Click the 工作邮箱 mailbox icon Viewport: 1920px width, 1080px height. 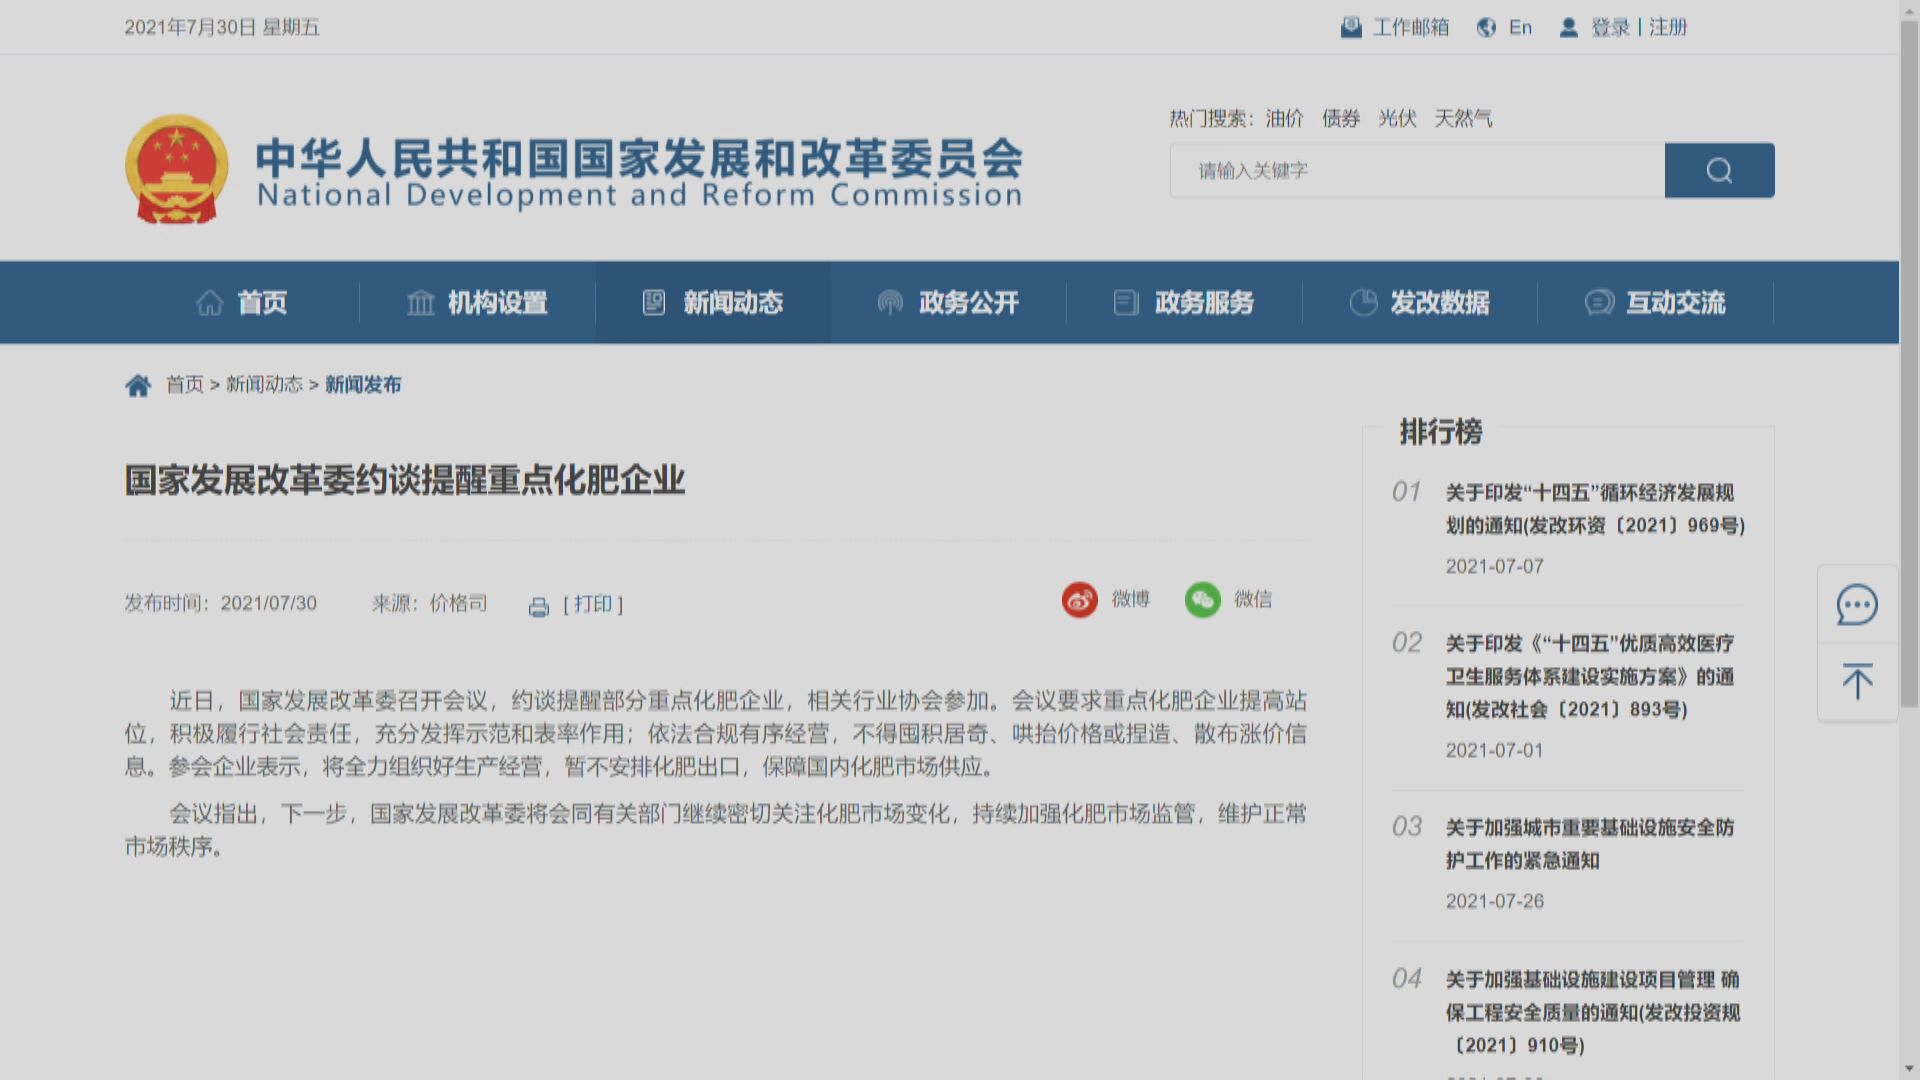tap(1353, 27)
